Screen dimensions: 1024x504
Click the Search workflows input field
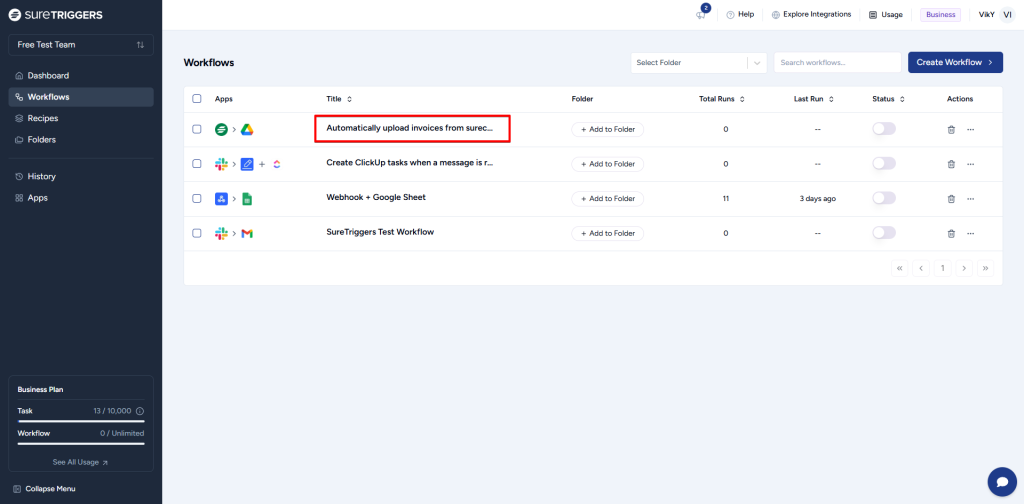(x=837, y=63)
